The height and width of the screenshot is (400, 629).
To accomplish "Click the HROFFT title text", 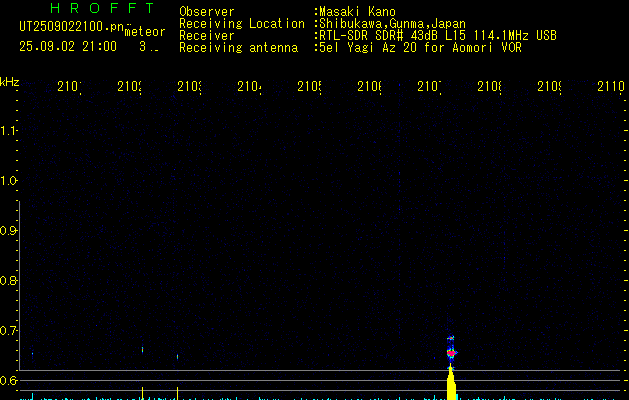I will 103,8.
